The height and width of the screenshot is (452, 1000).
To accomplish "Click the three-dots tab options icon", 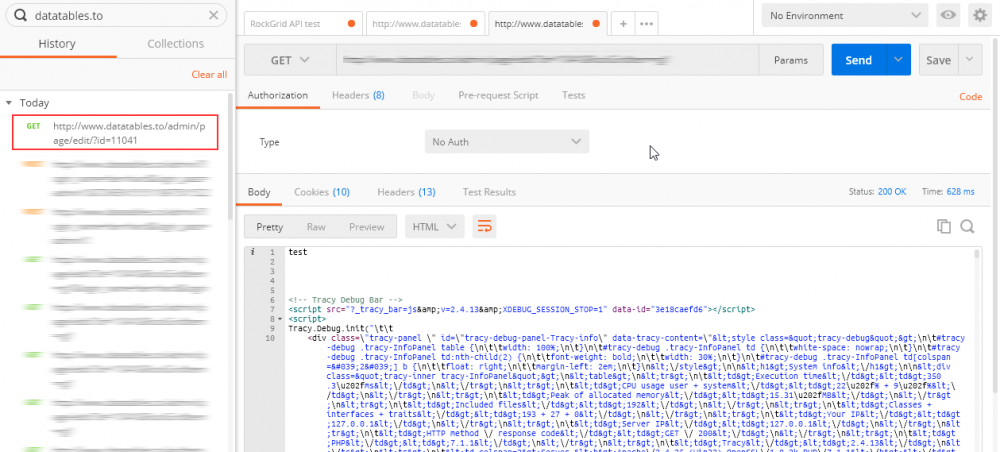I will click(646, 24).
